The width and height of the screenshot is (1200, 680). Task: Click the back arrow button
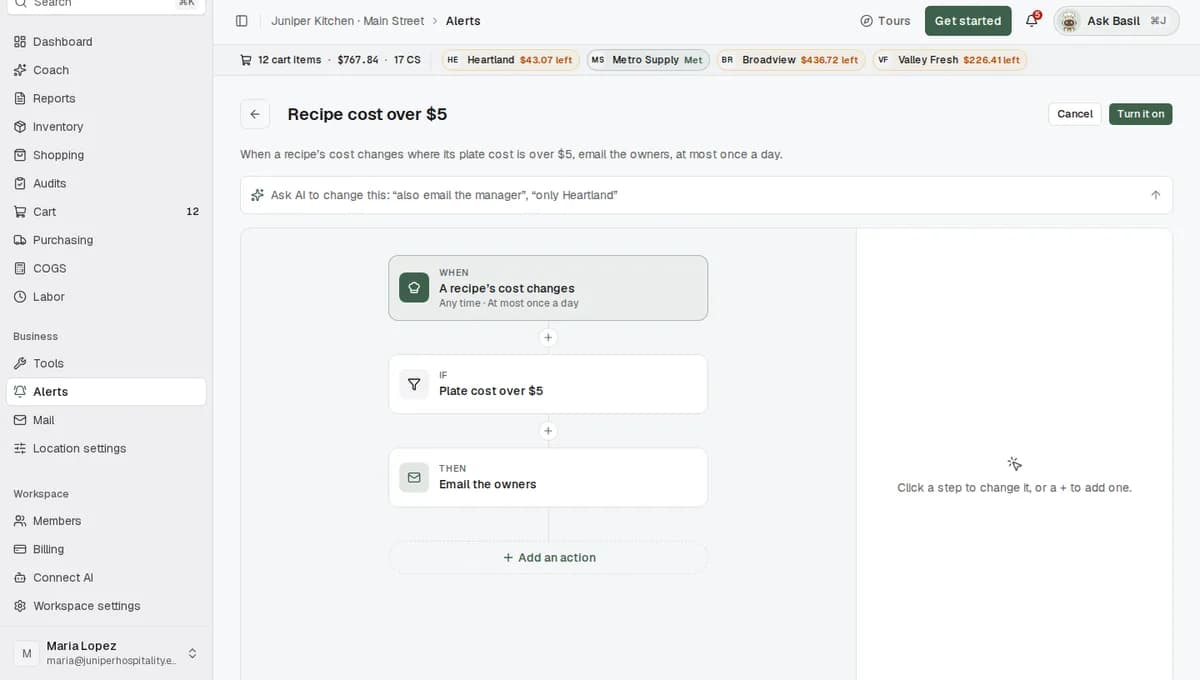tap(255, 114)
